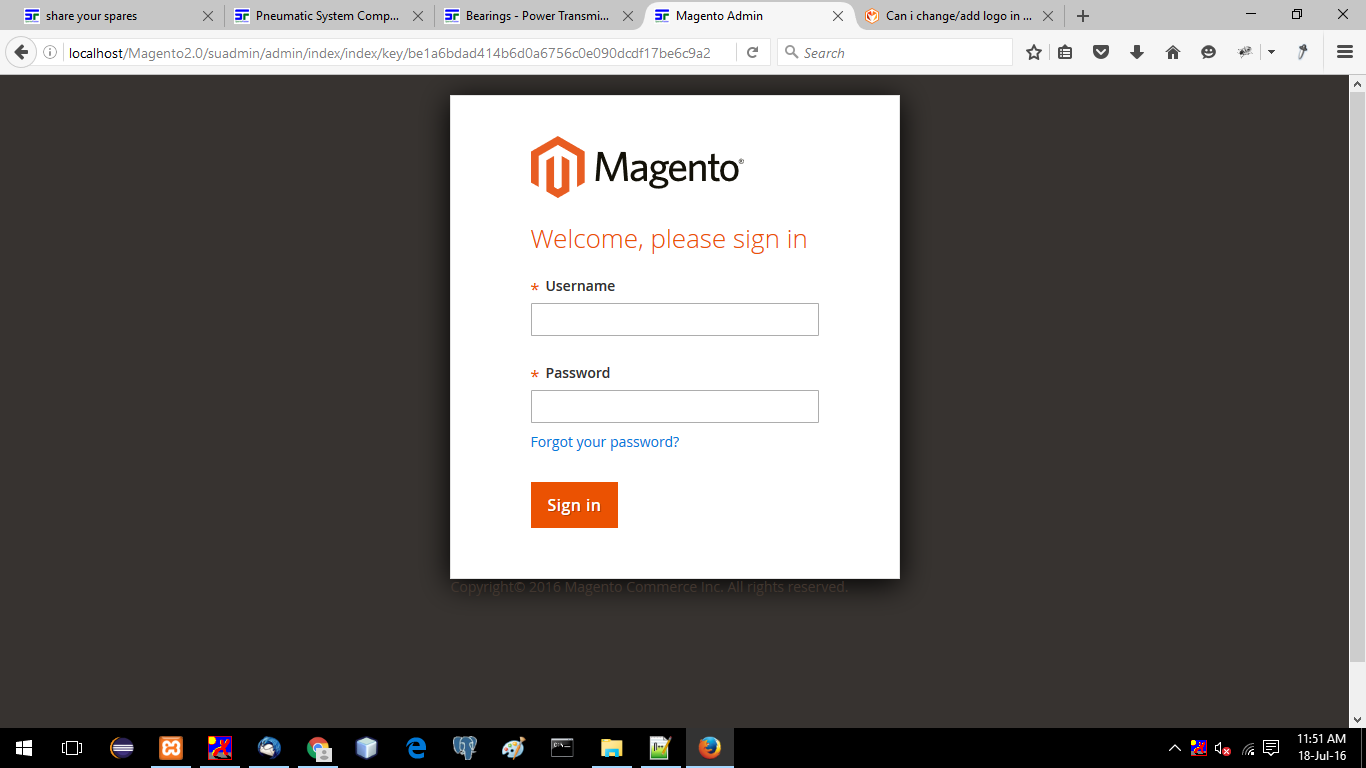Click the browser Search box
The width and height of the screenshot is (1366, 768).
point(895,53)
